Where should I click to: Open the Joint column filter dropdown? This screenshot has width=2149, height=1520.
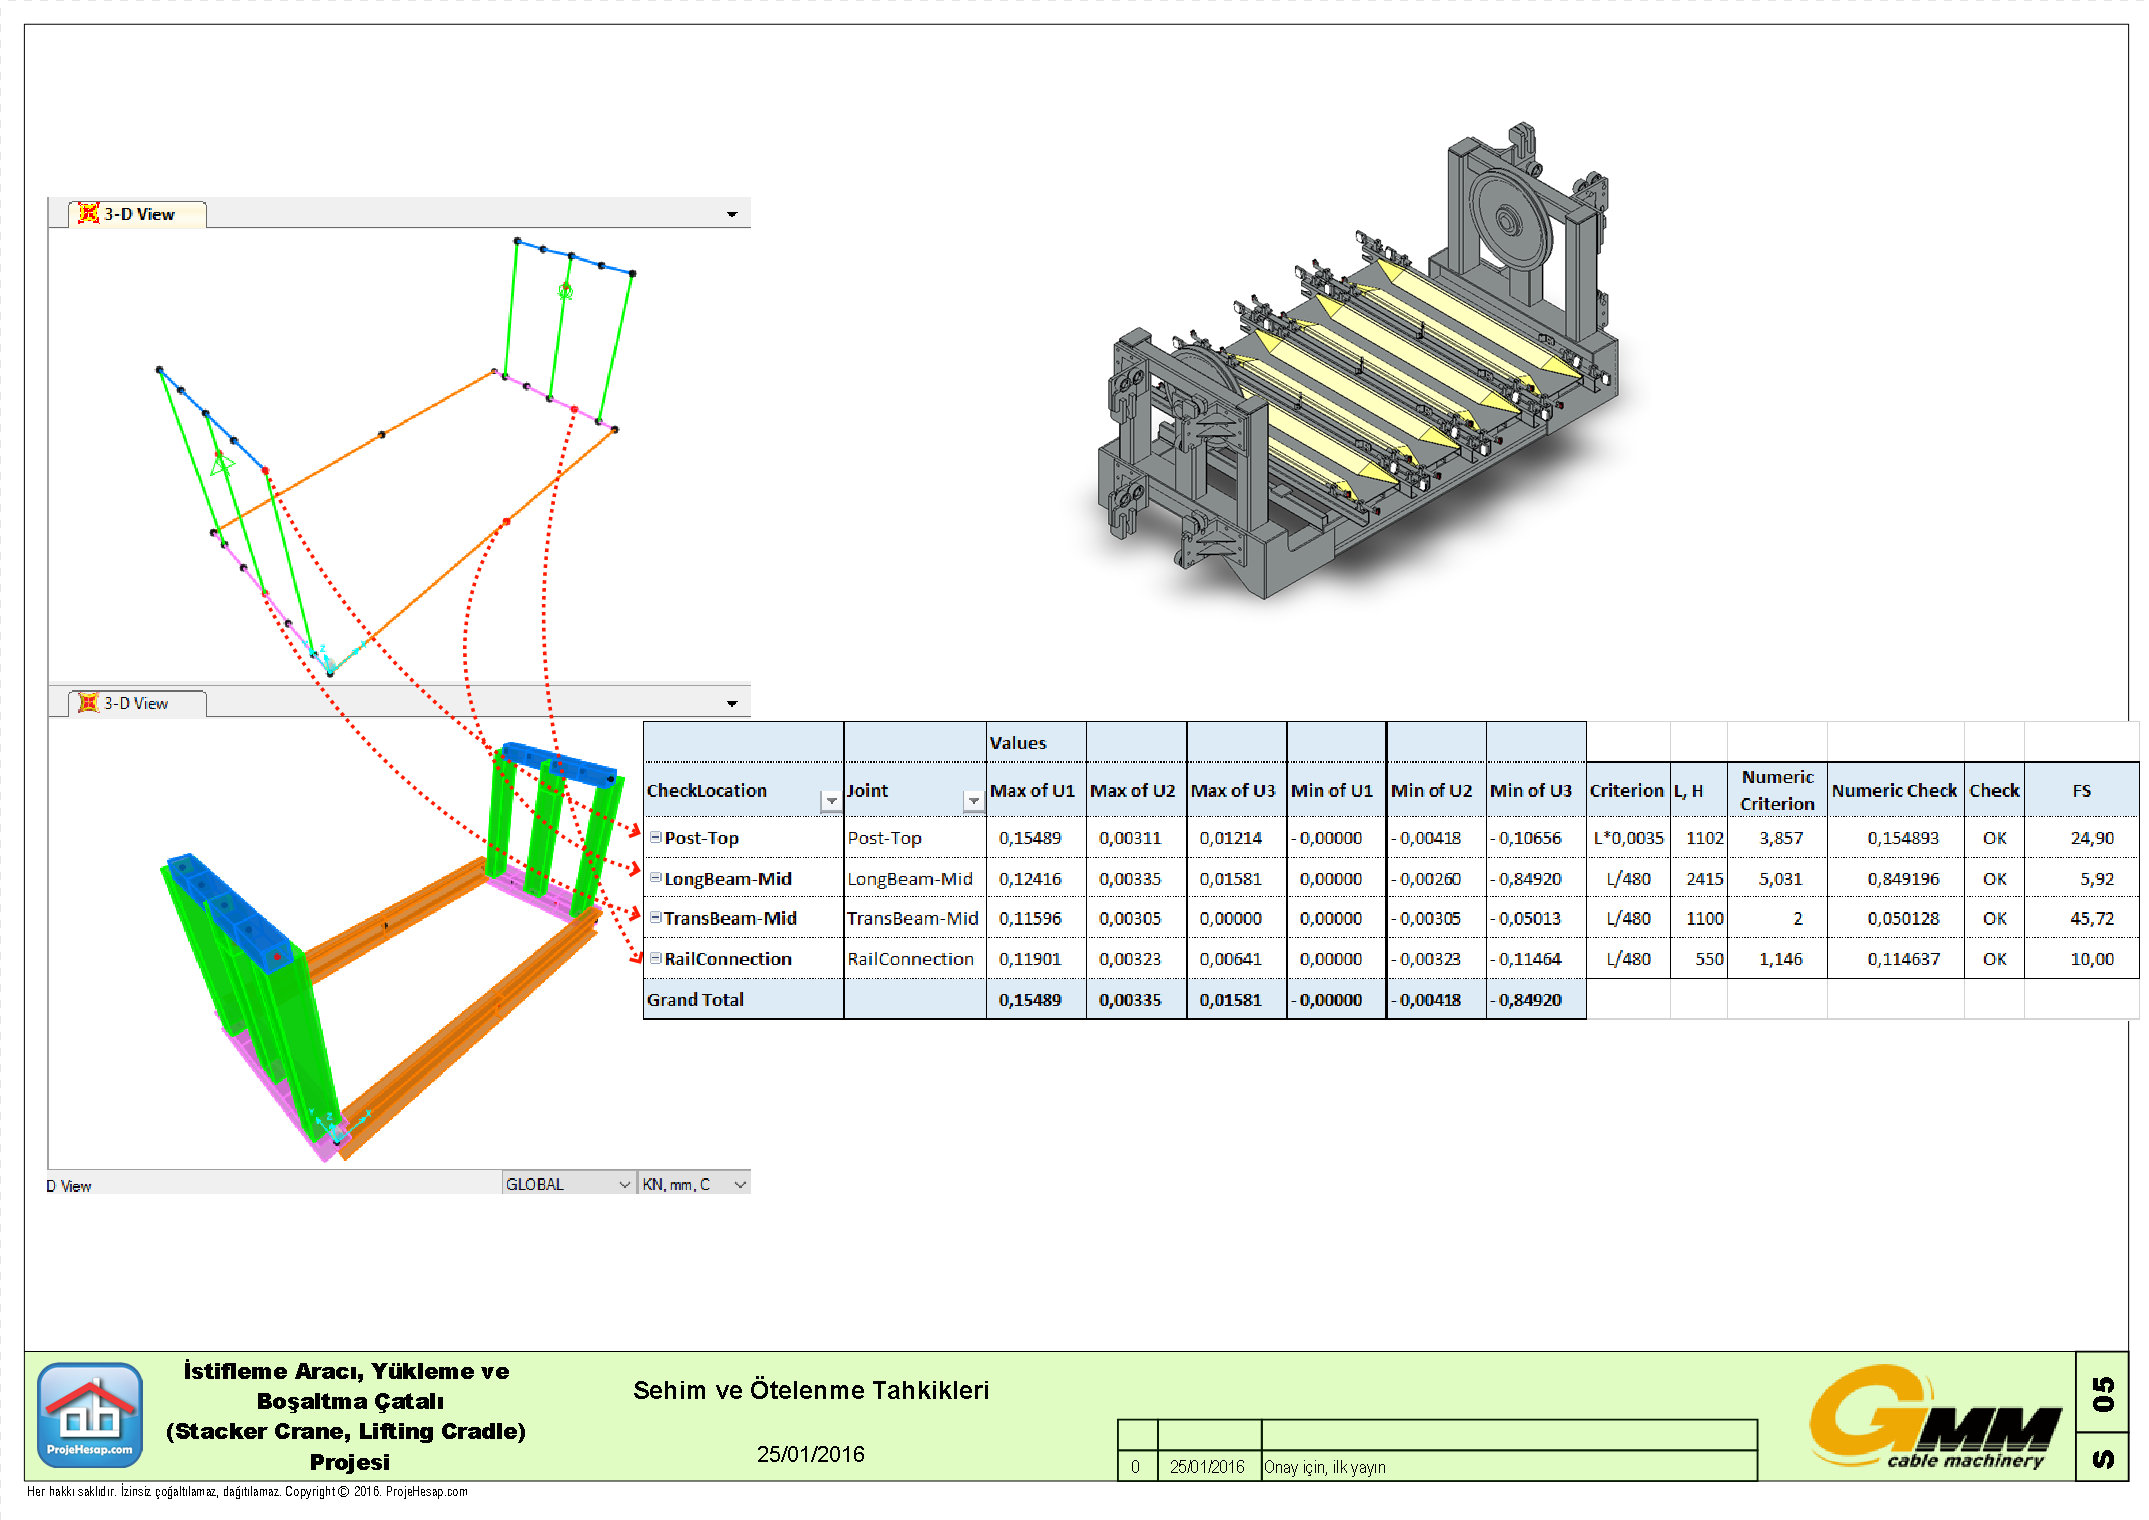pos(973,801)
